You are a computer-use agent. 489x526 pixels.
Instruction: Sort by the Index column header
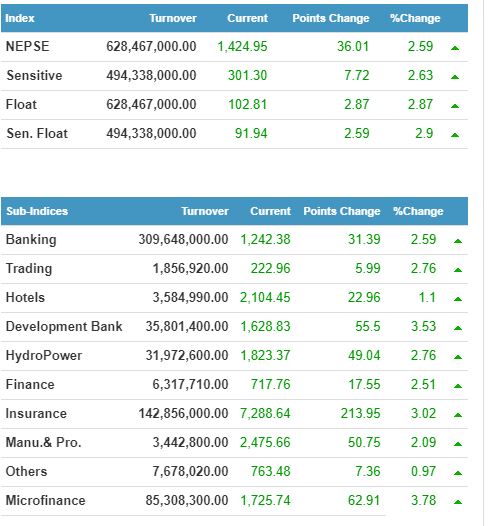point(20,18)
